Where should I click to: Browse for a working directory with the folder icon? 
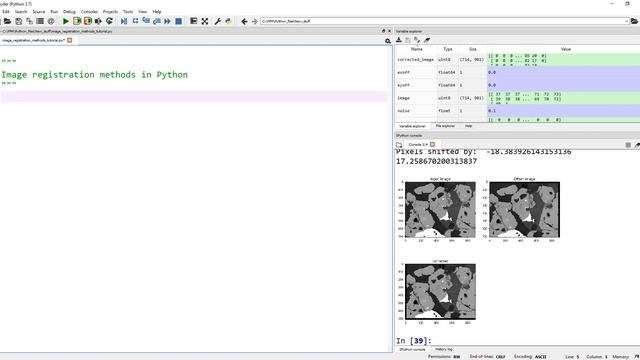(x=634, y=21)
